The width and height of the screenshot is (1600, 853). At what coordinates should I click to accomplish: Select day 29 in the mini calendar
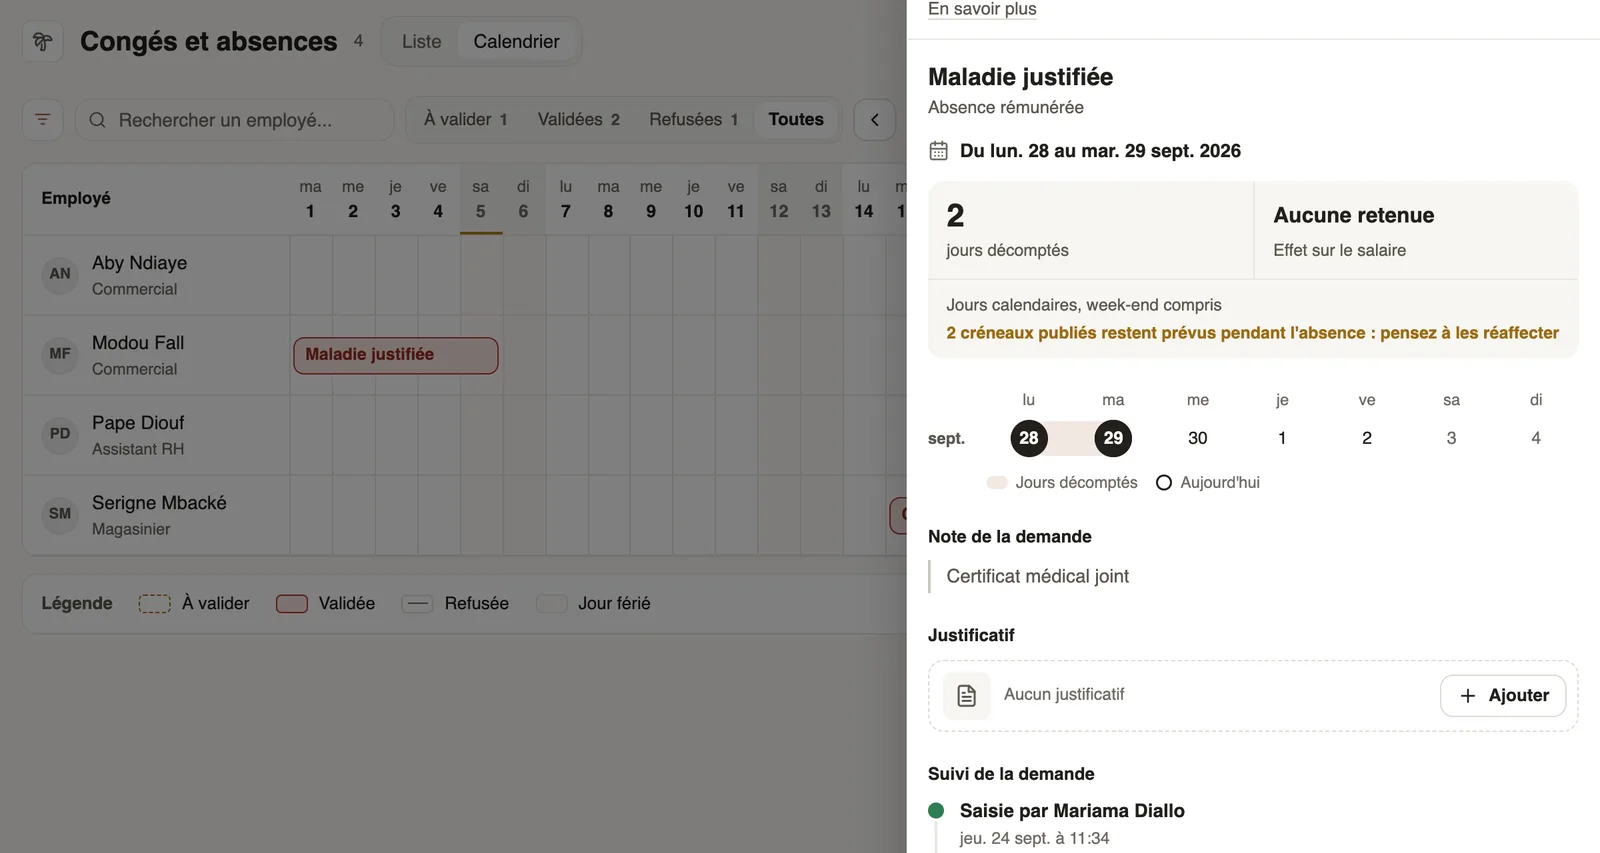pyautogui.click(x=1113, y=438)
